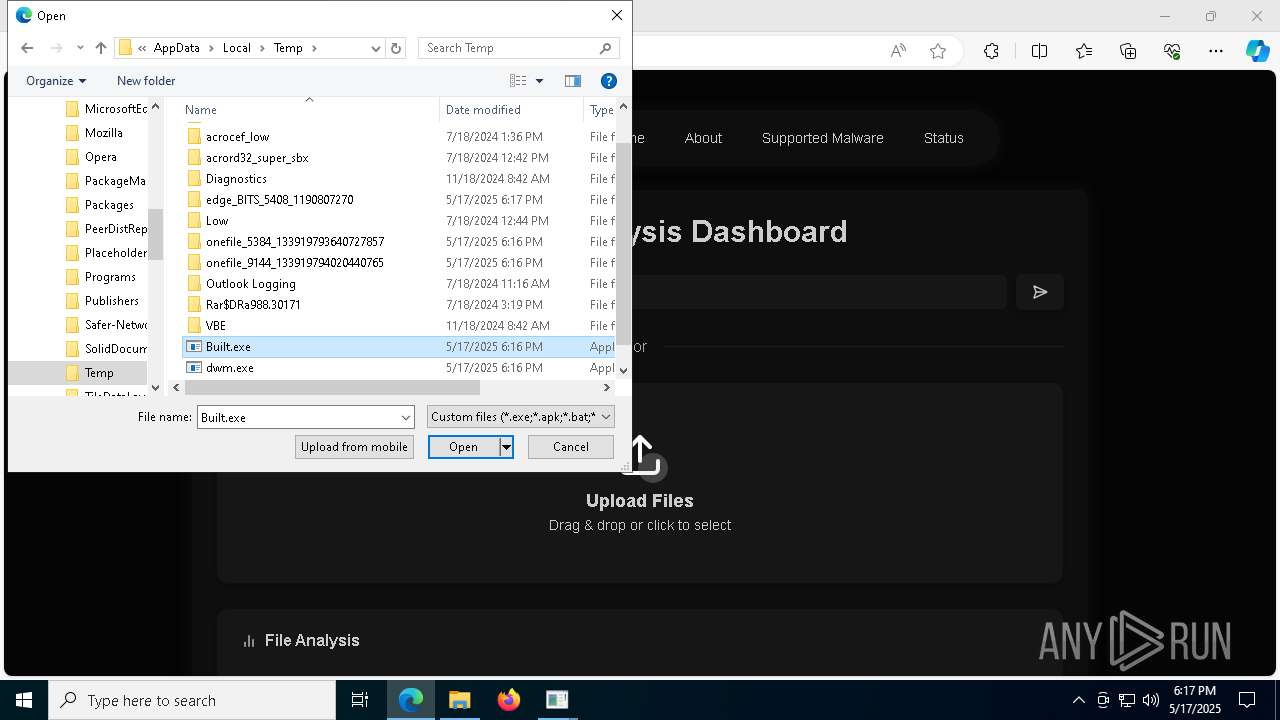Click Type here to search box

coord(192,700)
